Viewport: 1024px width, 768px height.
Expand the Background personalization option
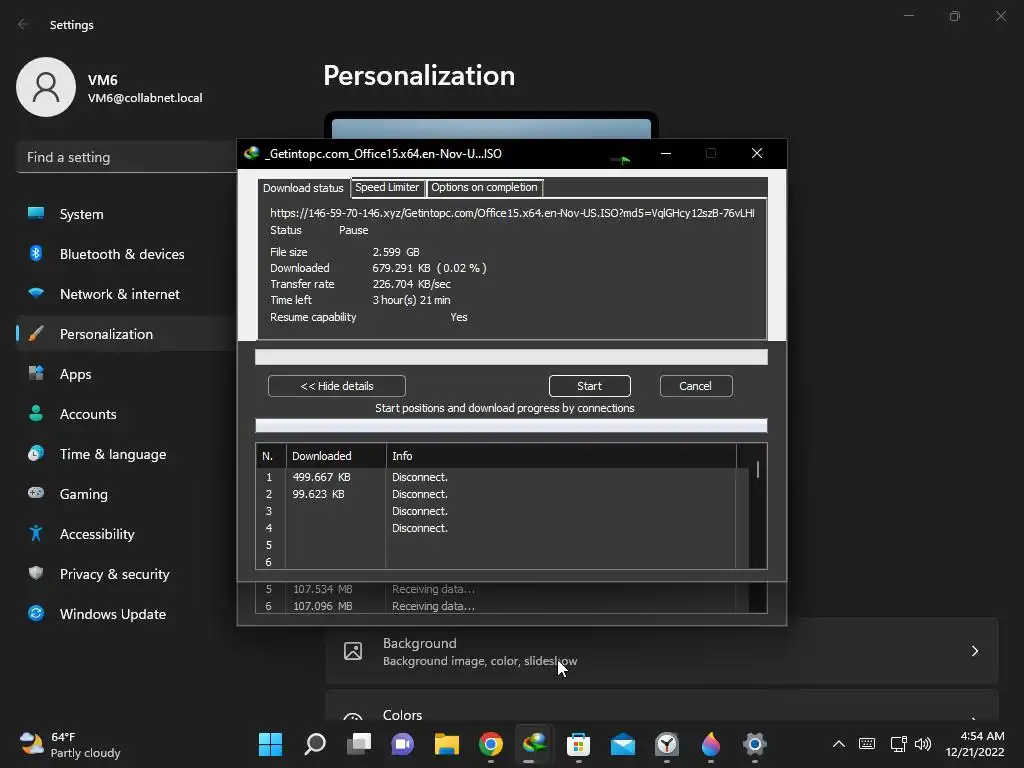tap(662, 651)
